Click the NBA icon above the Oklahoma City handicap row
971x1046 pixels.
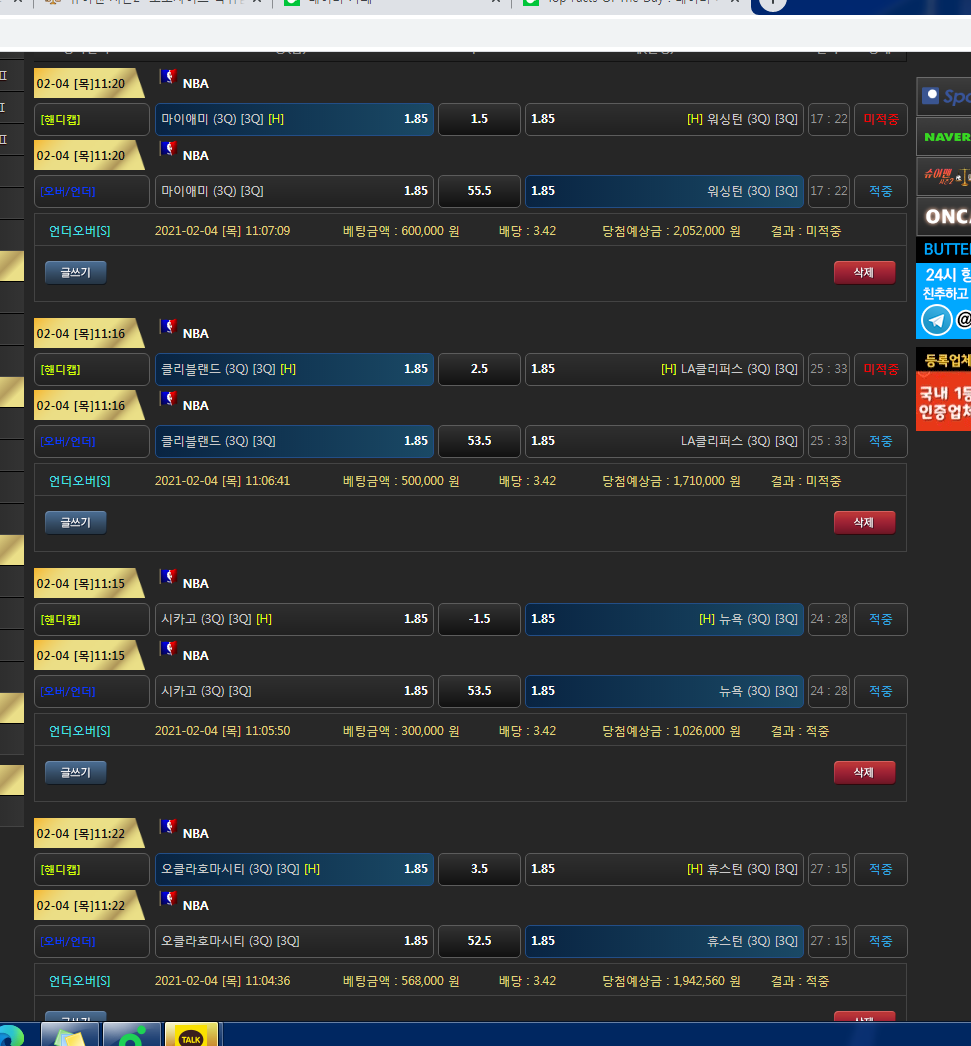tap(168, 827)
